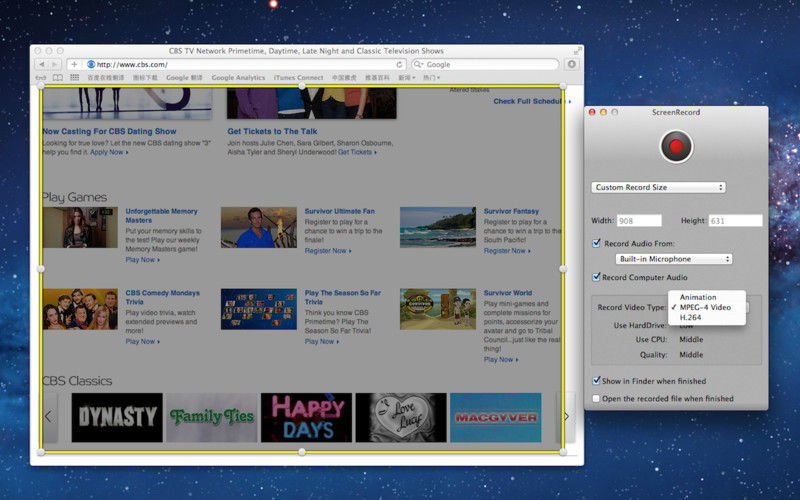Click in the Width input field
800x500 pixels.
coord(639,221)
